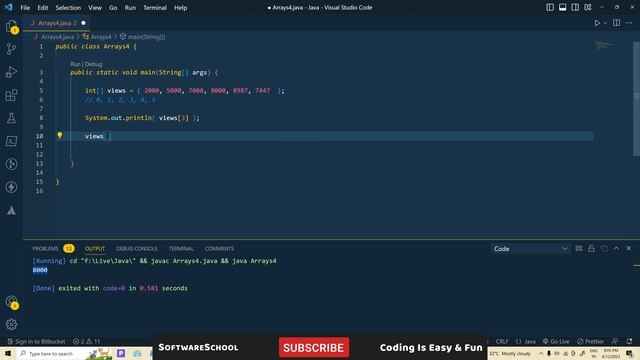Image resolution: width=640 pixels, height=360 pixels.
Task: Open the Testing flask view
Action: click(x=11, y=118)
